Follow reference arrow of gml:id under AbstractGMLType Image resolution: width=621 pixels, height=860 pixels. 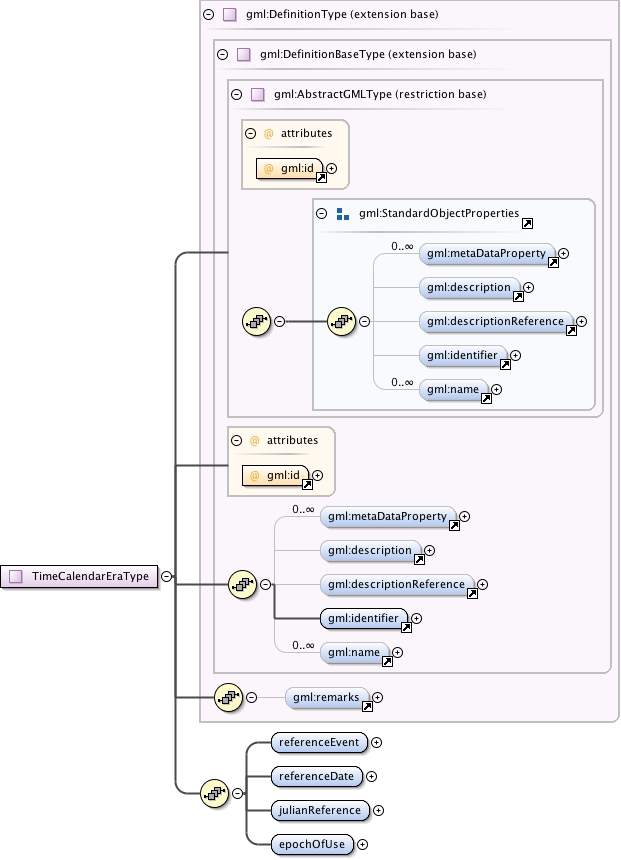point(321,178)
